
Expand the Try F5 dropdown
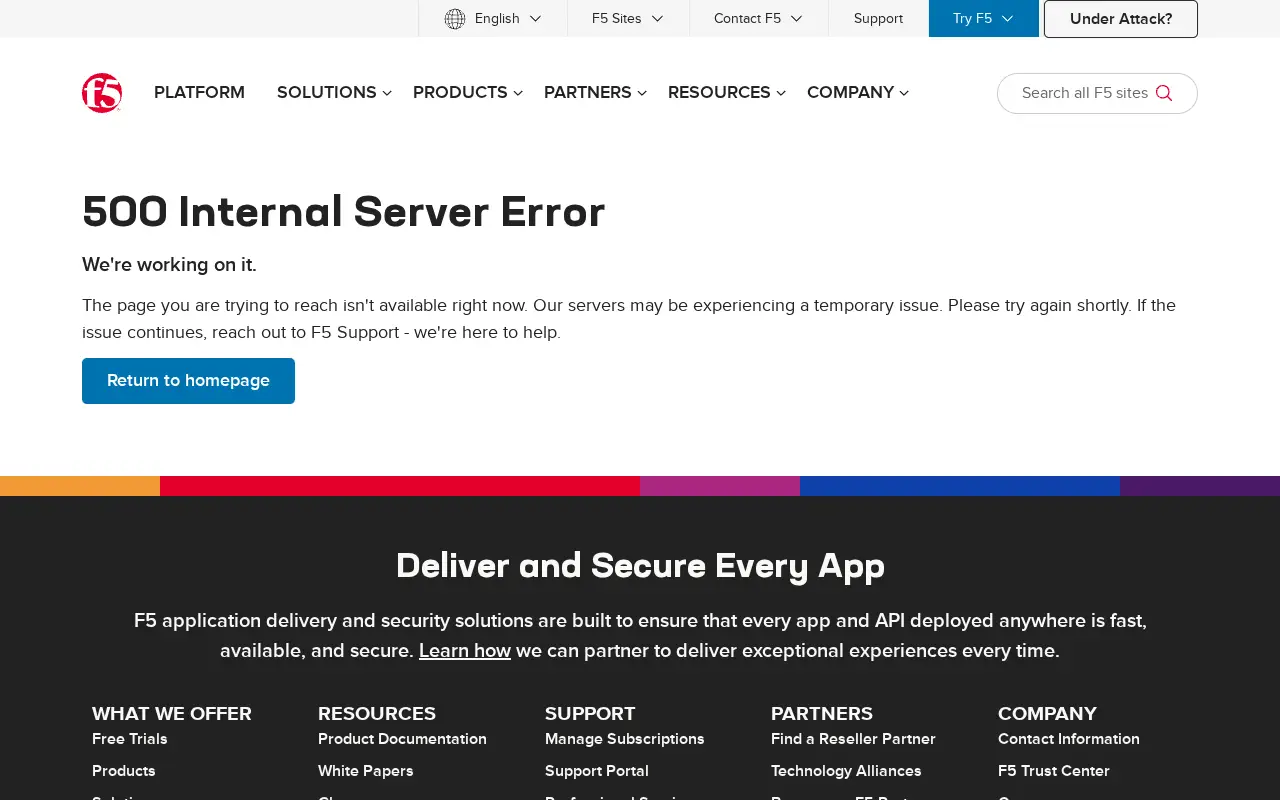tap(984, 19)
